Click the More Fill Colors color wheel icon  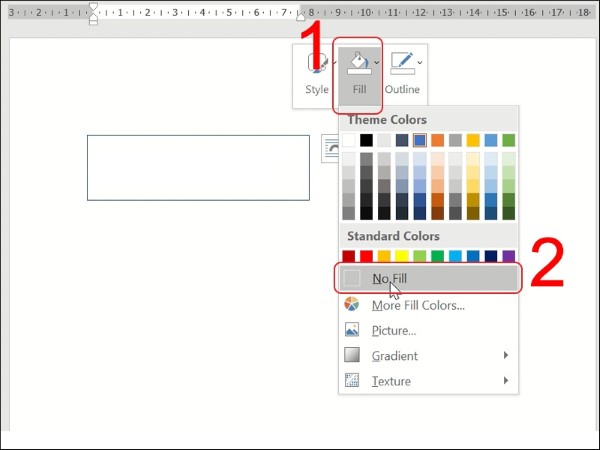pos(351,305)
